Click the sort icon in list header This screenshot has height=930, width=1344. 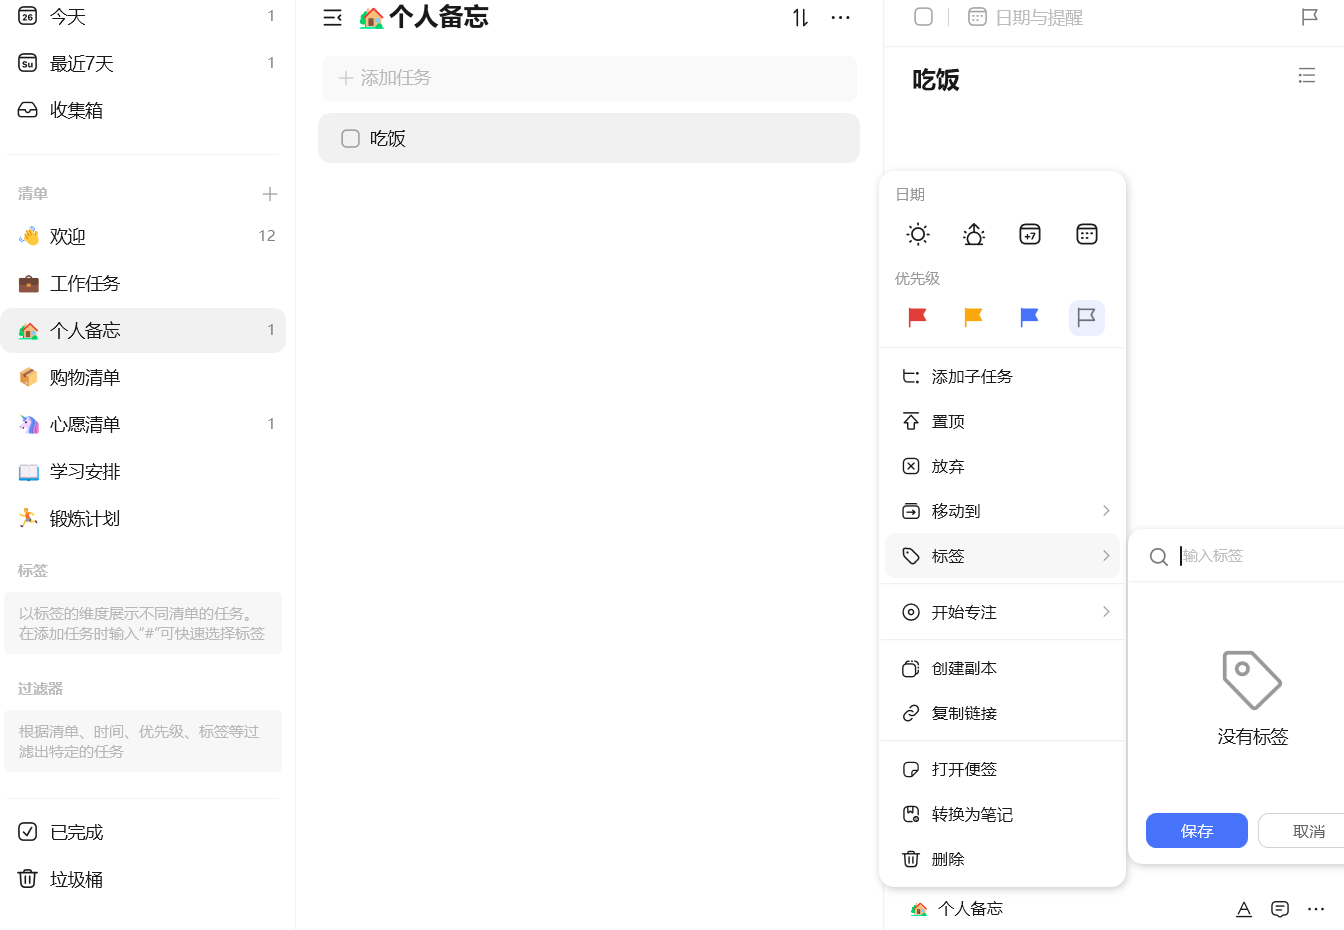point(800,18)
